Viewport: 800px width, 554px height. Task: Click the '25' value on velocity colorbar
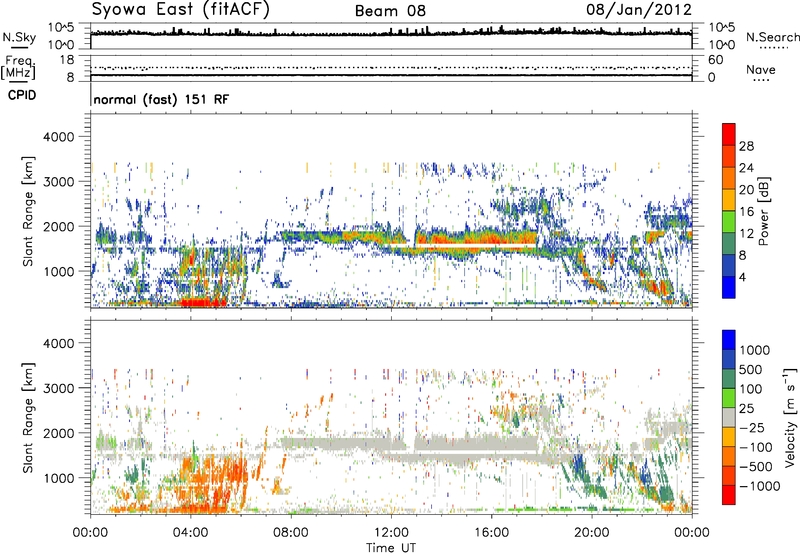(x=747, y=409)
